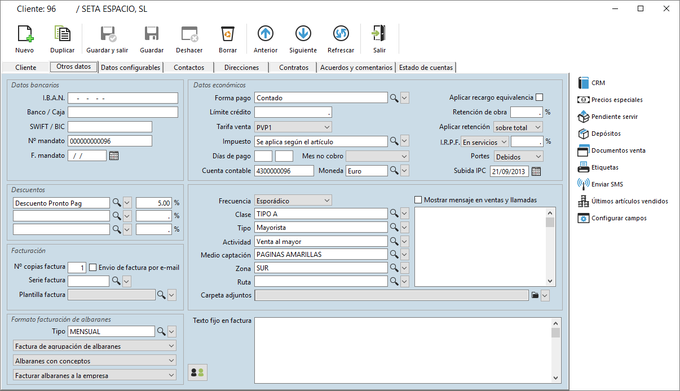Toggle Aplicar recargo equivalencia checkbox
The width and height of the screenshot is (680, 391).
pos(539,98)
